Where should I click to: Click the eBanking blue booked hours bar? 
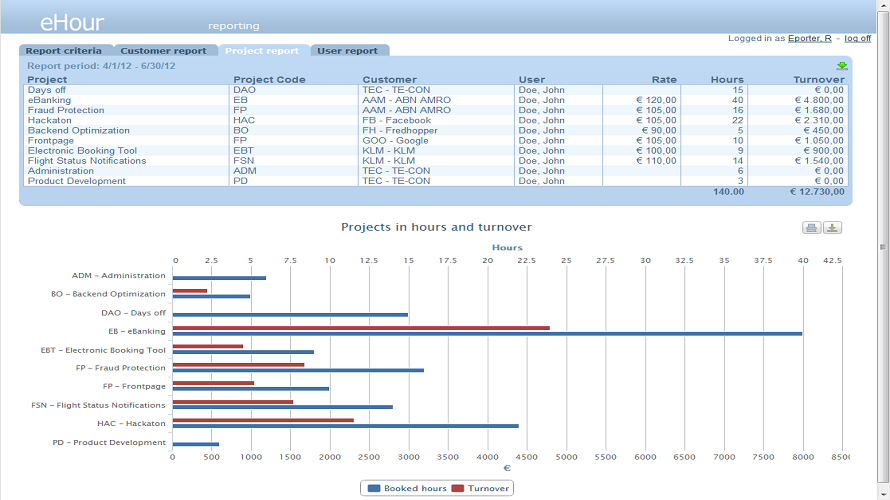tap(486, 334)
